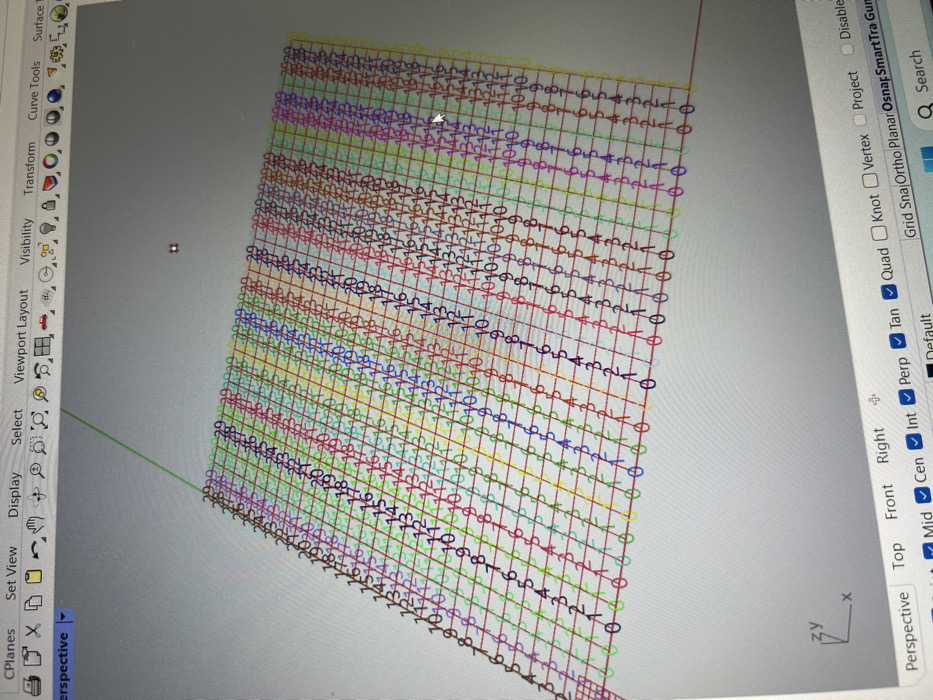
Task: Select the Zoom dynamic magnifier
Action: [36, 470]
